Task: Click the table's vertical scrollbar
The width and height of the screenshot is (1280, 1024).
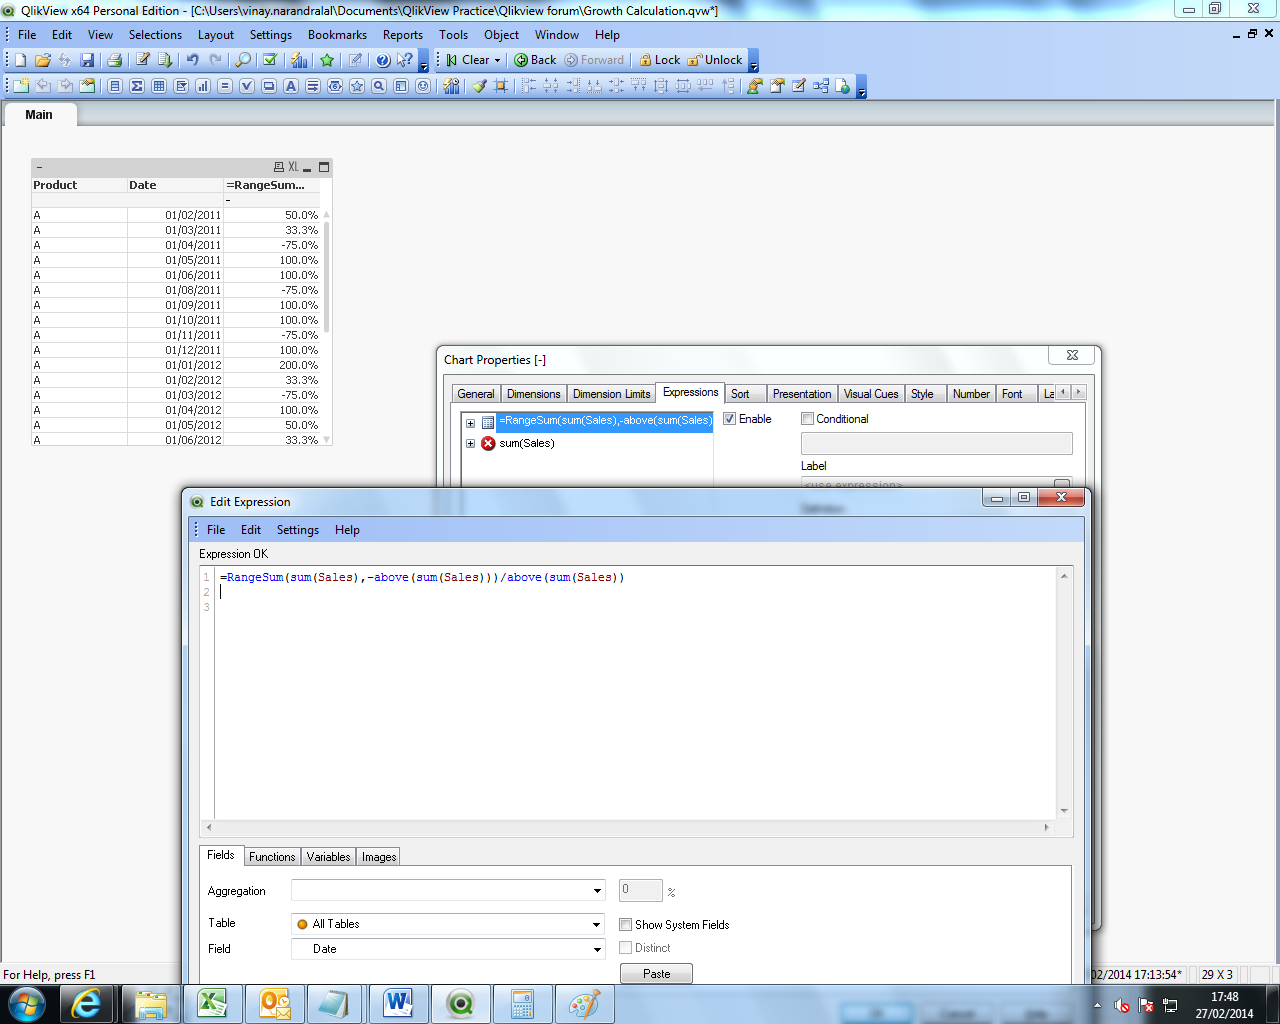Action: 327,325
